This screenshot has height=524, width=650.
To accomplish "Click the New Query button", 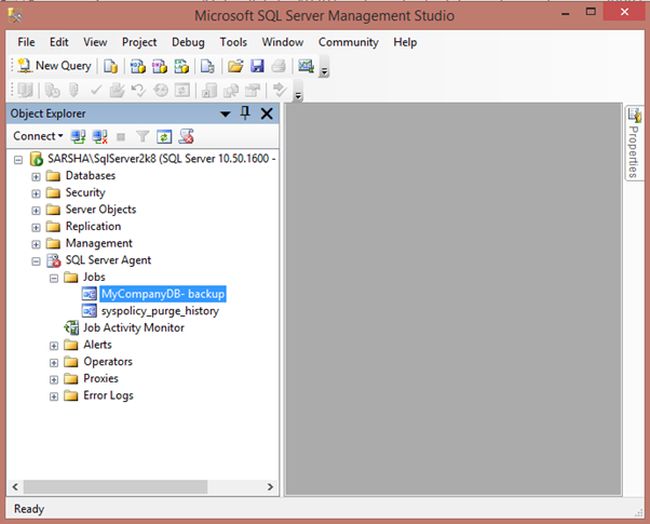I will pyautogui.click(x=54, y=66).
